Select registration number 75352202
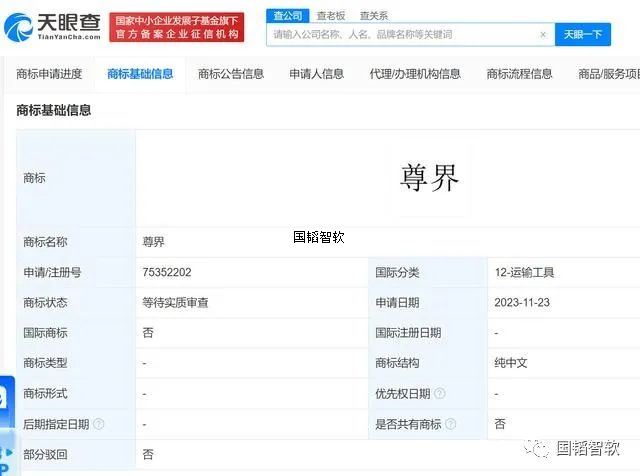Viewport: 640px width, 476px height. [167, 272]
